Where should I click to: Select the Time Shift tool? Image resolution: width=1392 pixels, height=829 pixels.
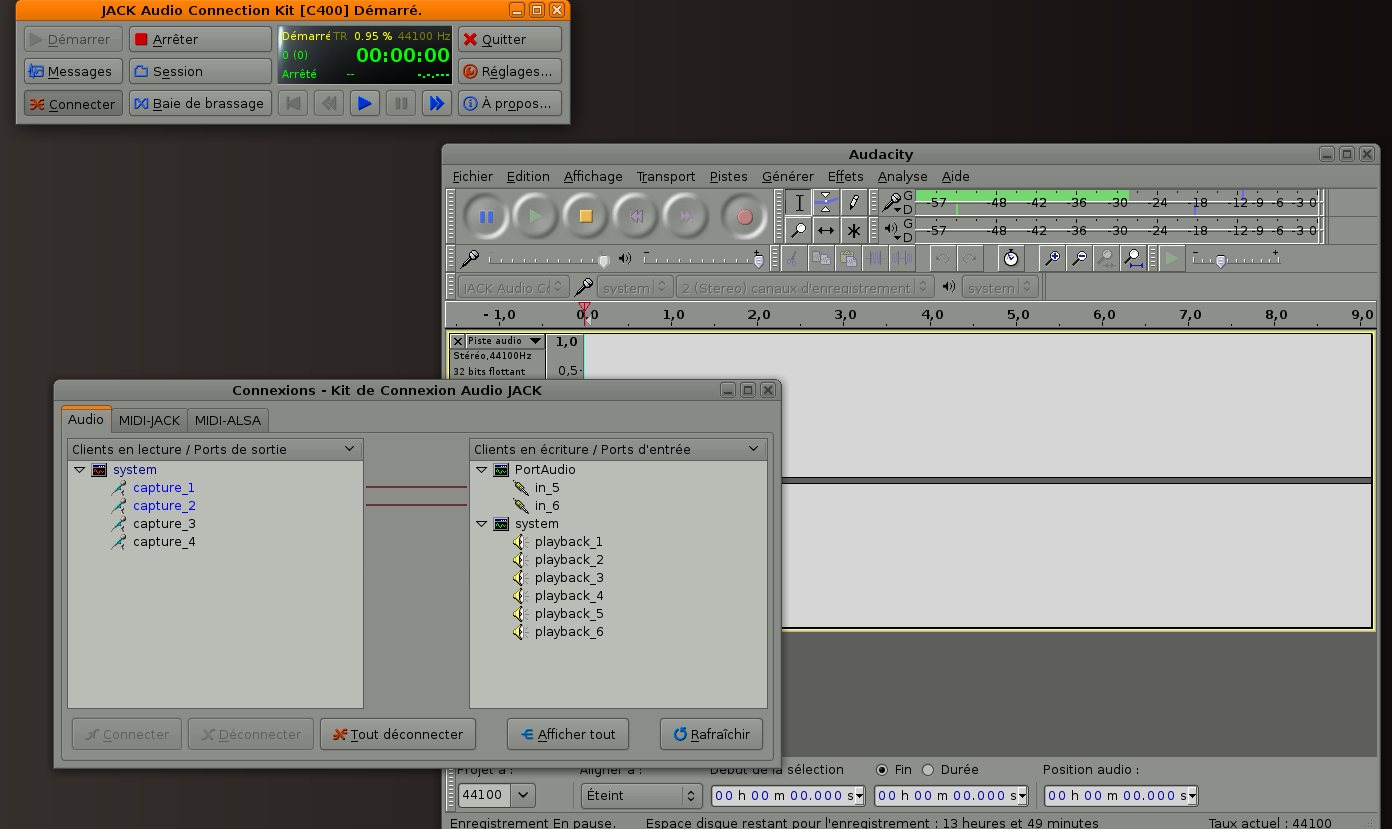click(x=826, y=230)
